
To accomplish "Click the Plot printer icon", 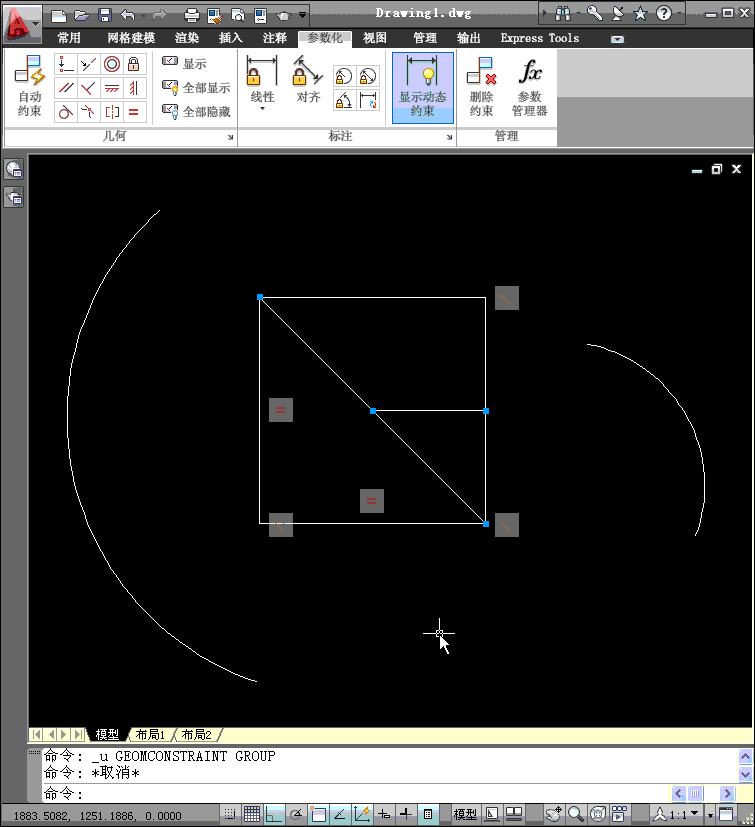I will 192,15.
